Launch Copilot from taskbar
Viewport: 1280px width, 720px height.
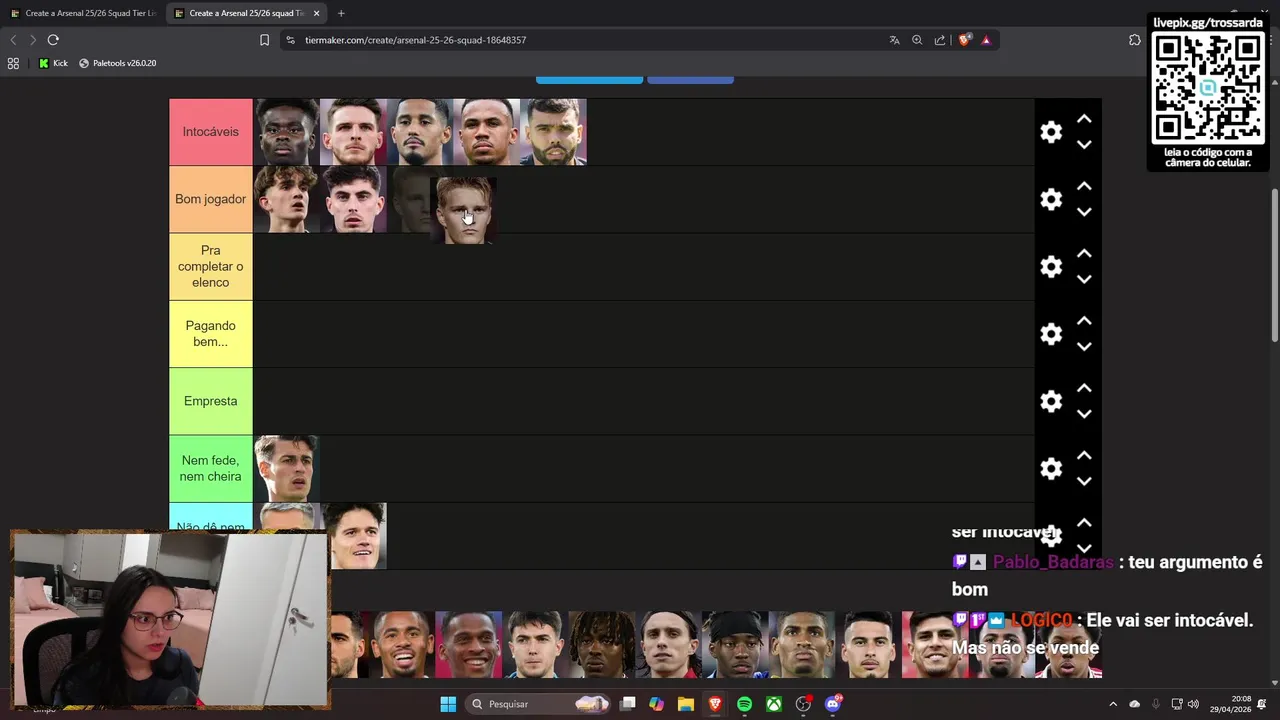point(656,704)
